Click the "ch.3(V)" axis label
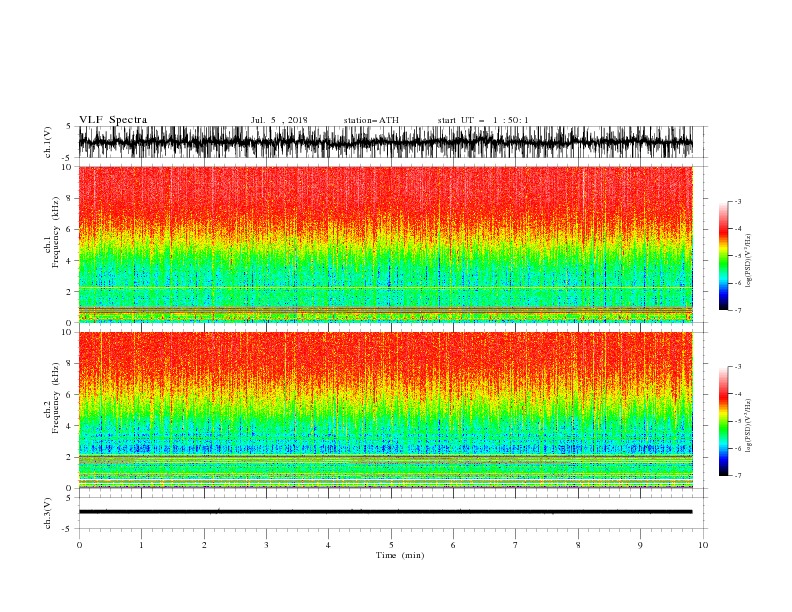Image resolution: width=792 pixels, height=612 pixels. point(48,514)
